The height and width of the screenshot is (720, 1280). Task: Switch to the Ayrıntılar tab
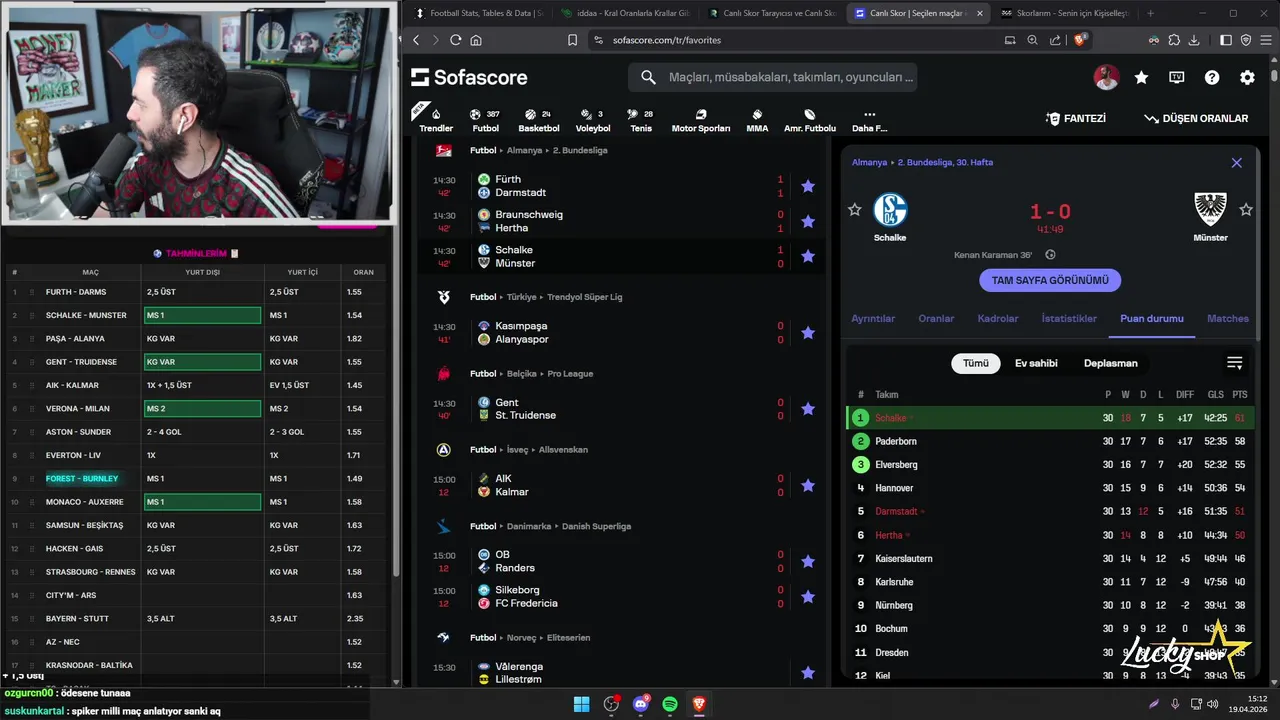[873, 319]
